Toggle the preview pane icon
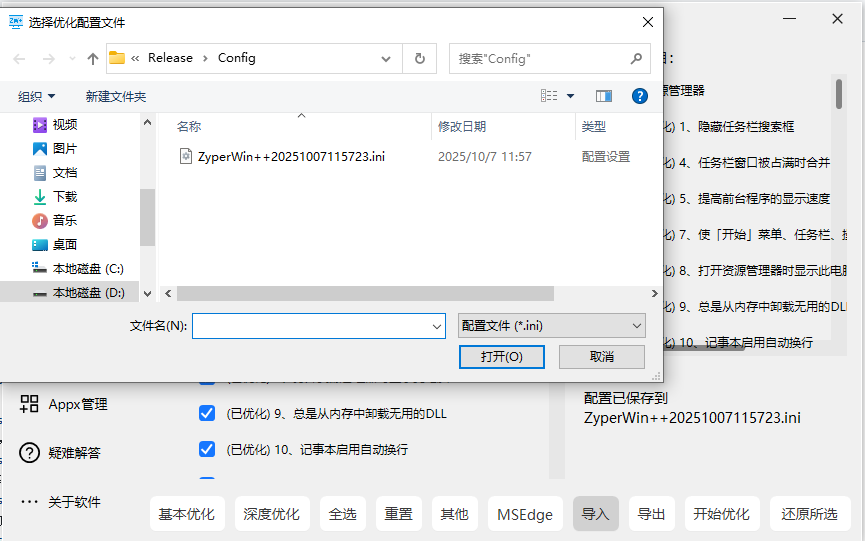 tap(604, 96)
